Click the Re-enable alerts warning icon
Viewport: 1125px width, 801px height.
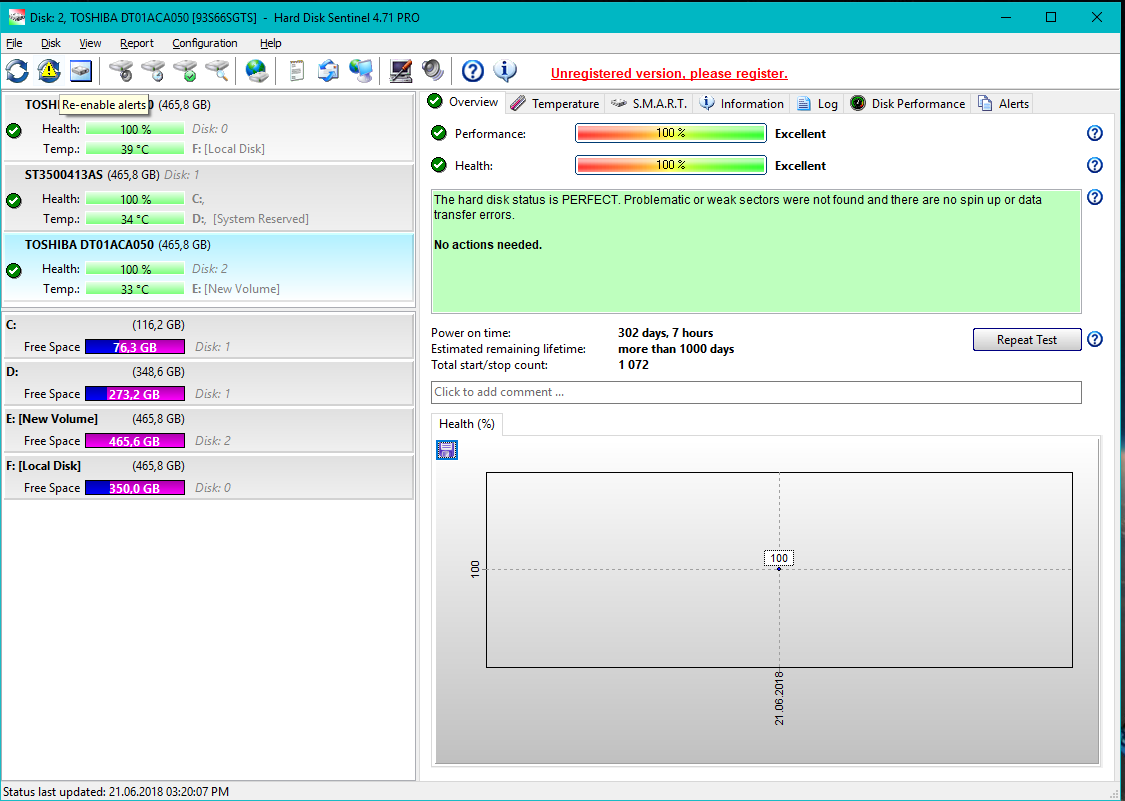49,71
